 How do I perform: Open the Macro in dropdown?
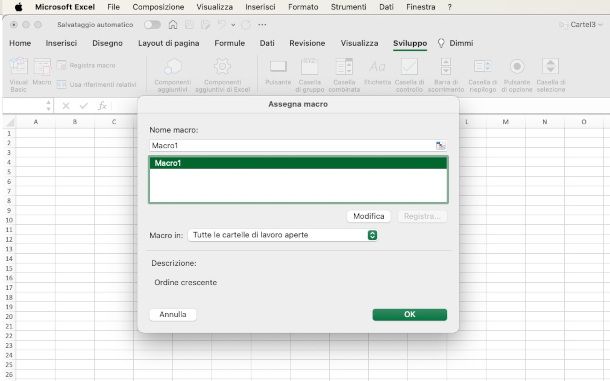[x=283, y=235]
